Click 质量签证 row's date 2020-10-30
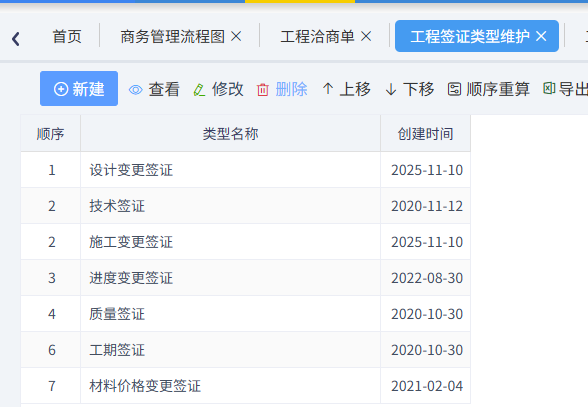Image resolution: width=588 pixels, height=407 pixels. click(x=427, y=314)
